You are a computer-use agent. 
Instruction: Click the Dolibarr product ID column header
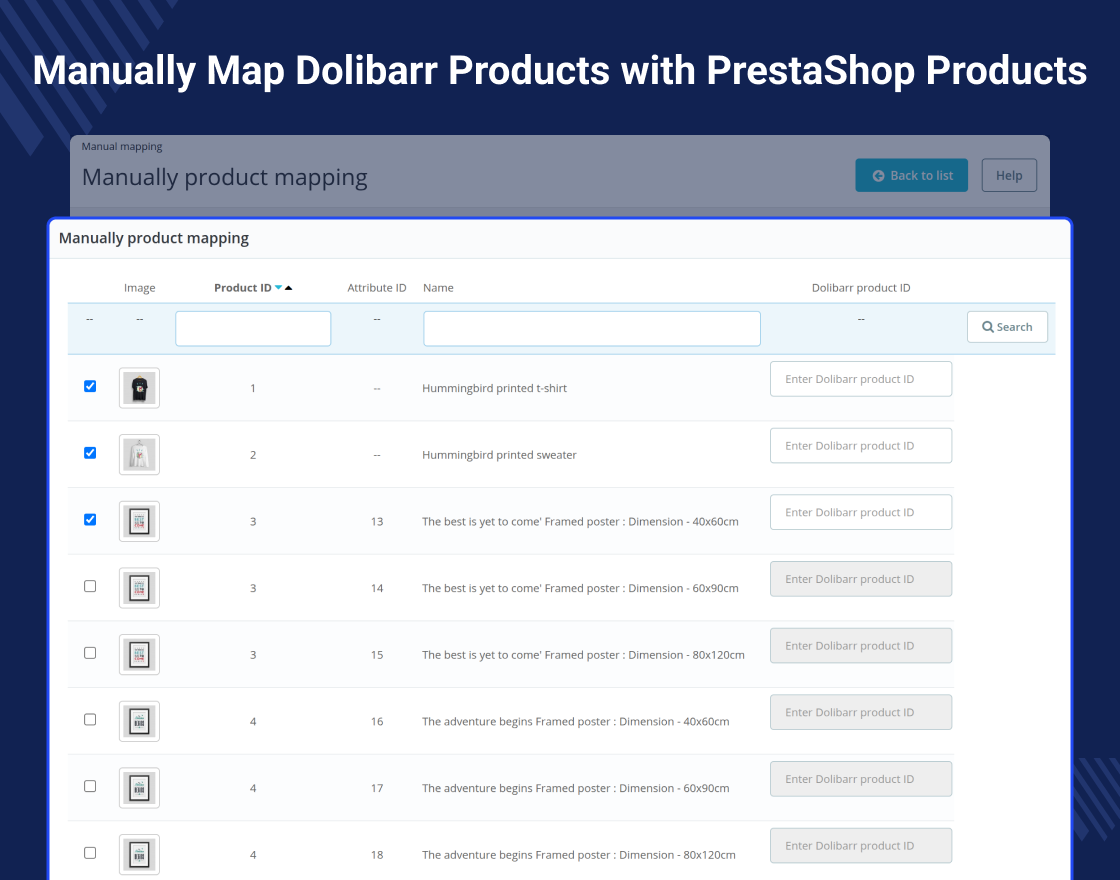[861, 288]
